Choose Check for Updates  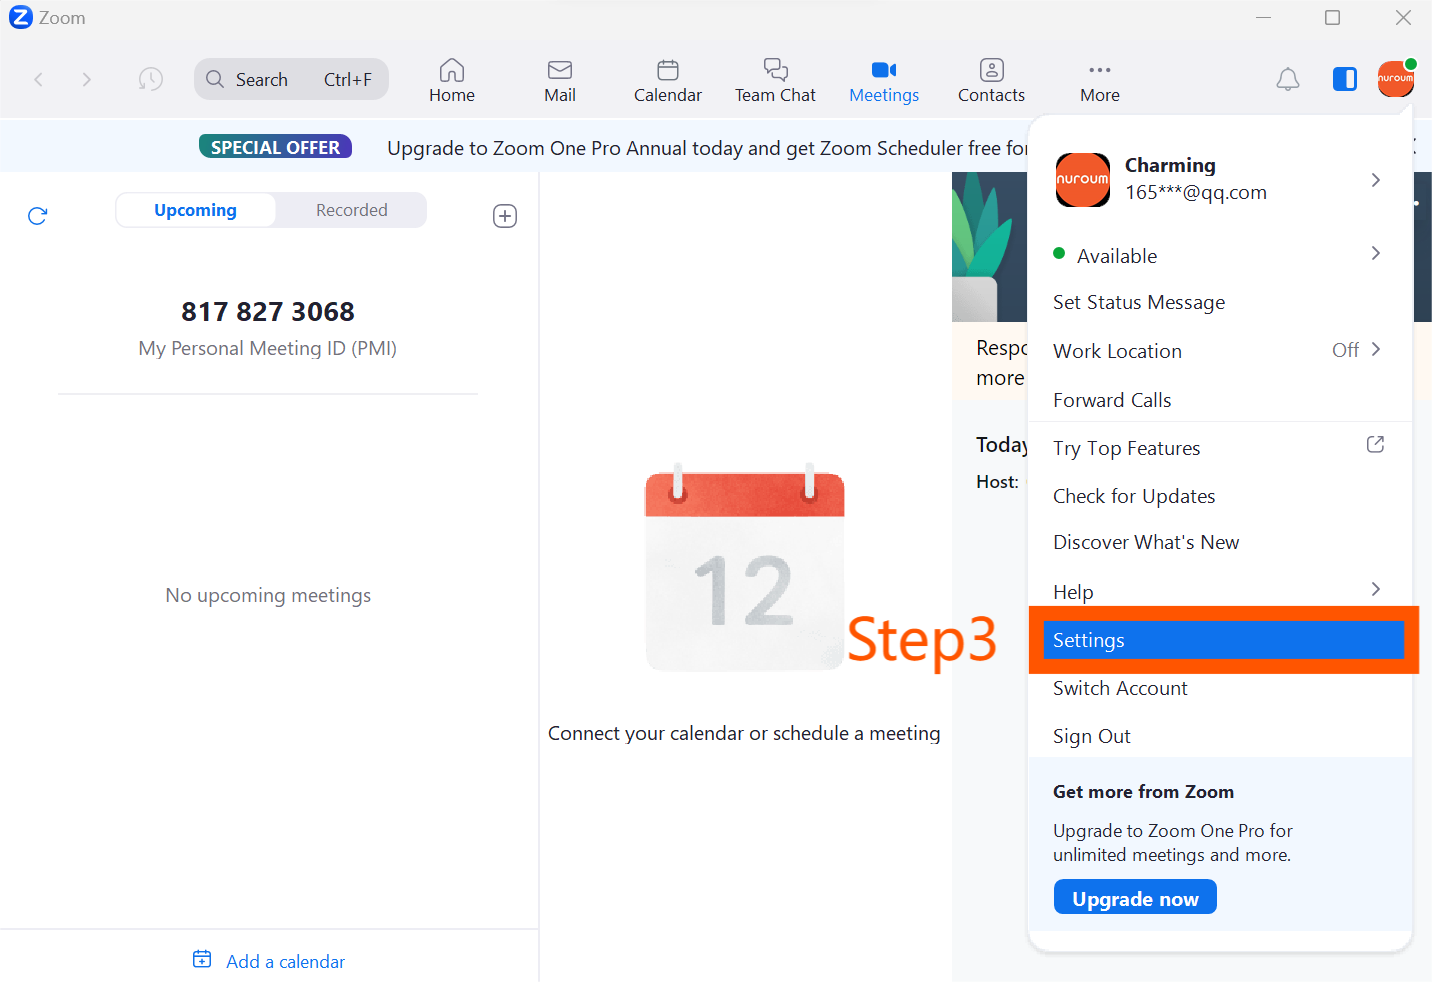pyautogui.click(x=1134, y=496)
